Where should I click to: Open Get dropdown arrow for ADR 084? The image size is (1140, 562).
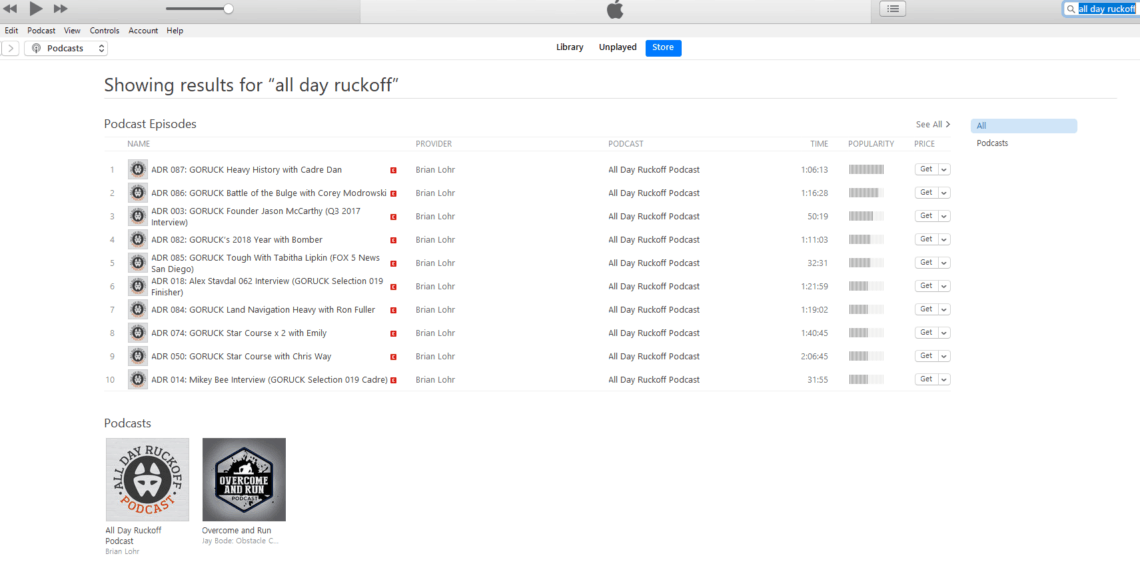(x=944, y=309)
